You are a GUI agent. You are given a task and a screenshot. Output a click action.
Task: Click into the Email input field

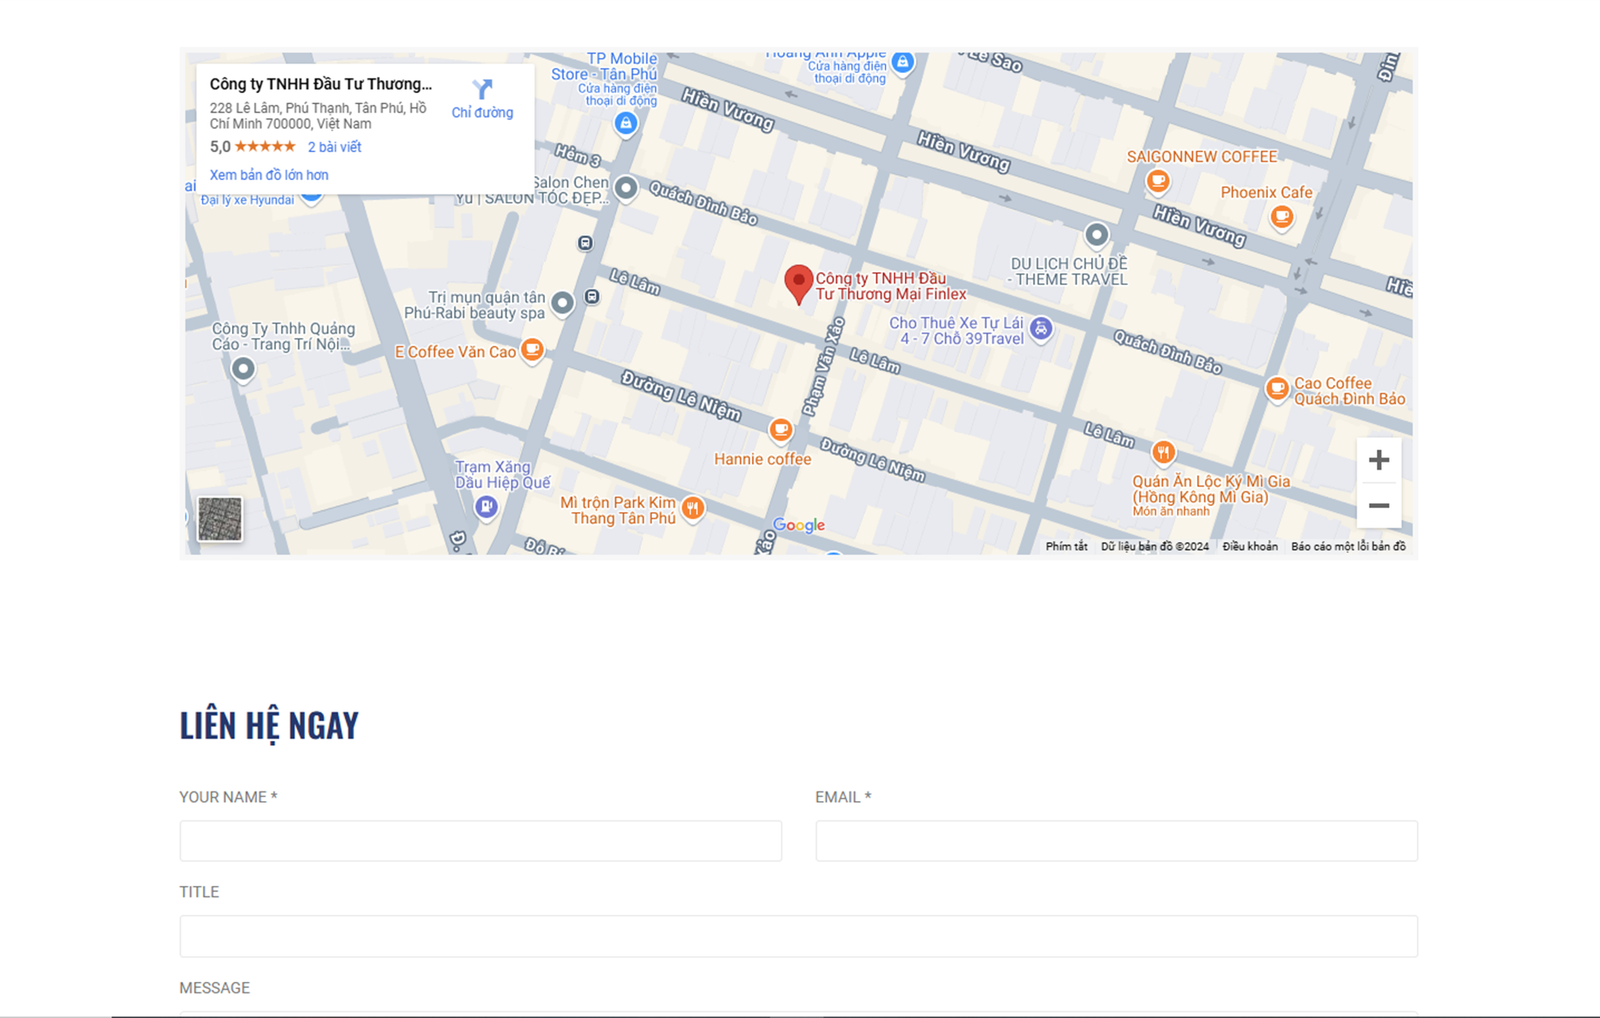(x=1116, y=841)
